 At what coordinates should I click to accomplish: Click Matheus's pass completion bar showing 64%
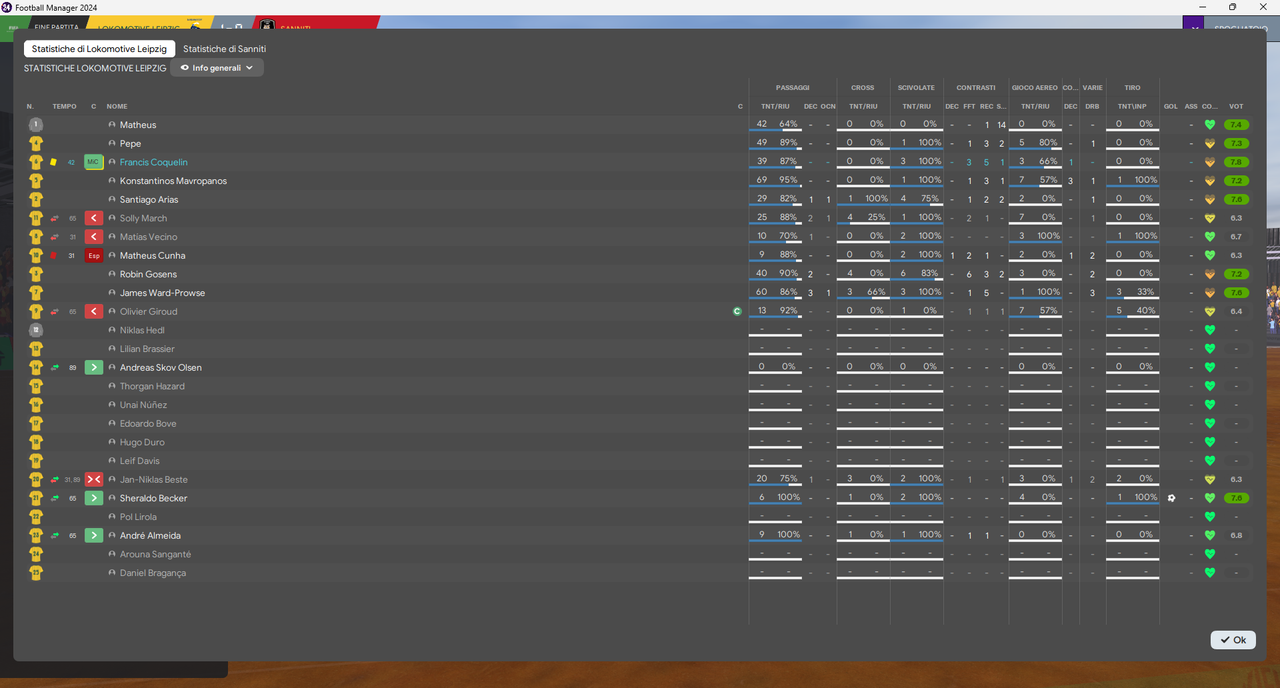click(x=775, y=131)
